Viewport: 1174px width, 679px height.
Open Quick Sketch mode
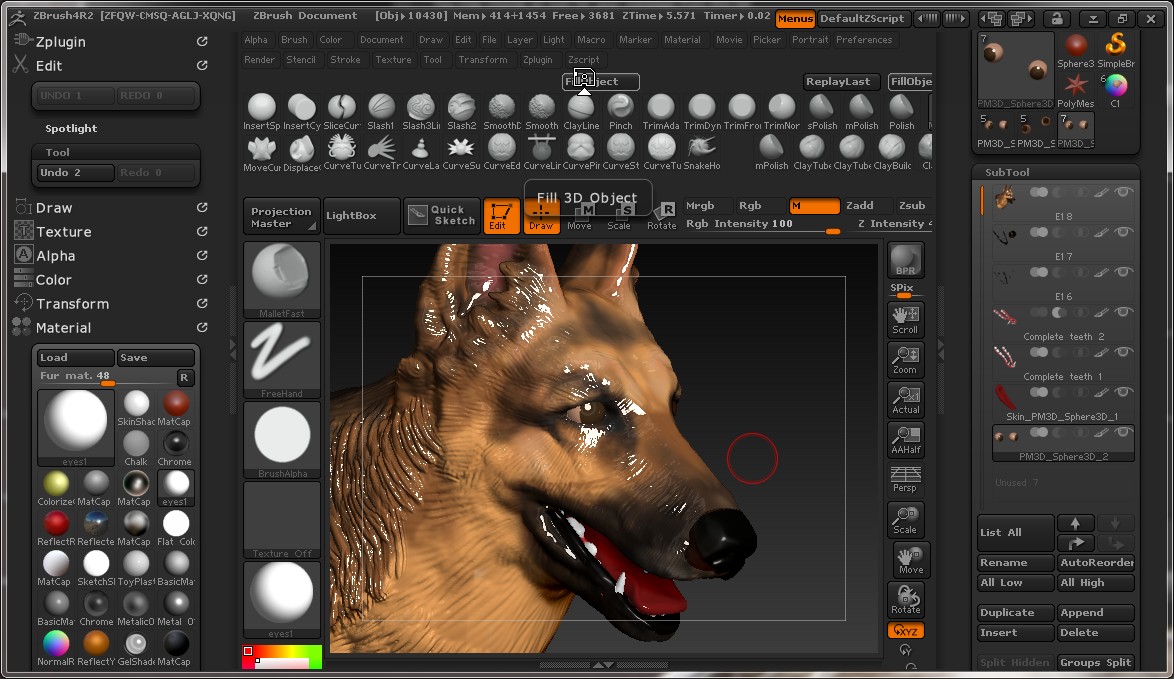click(x=442, y=216)
